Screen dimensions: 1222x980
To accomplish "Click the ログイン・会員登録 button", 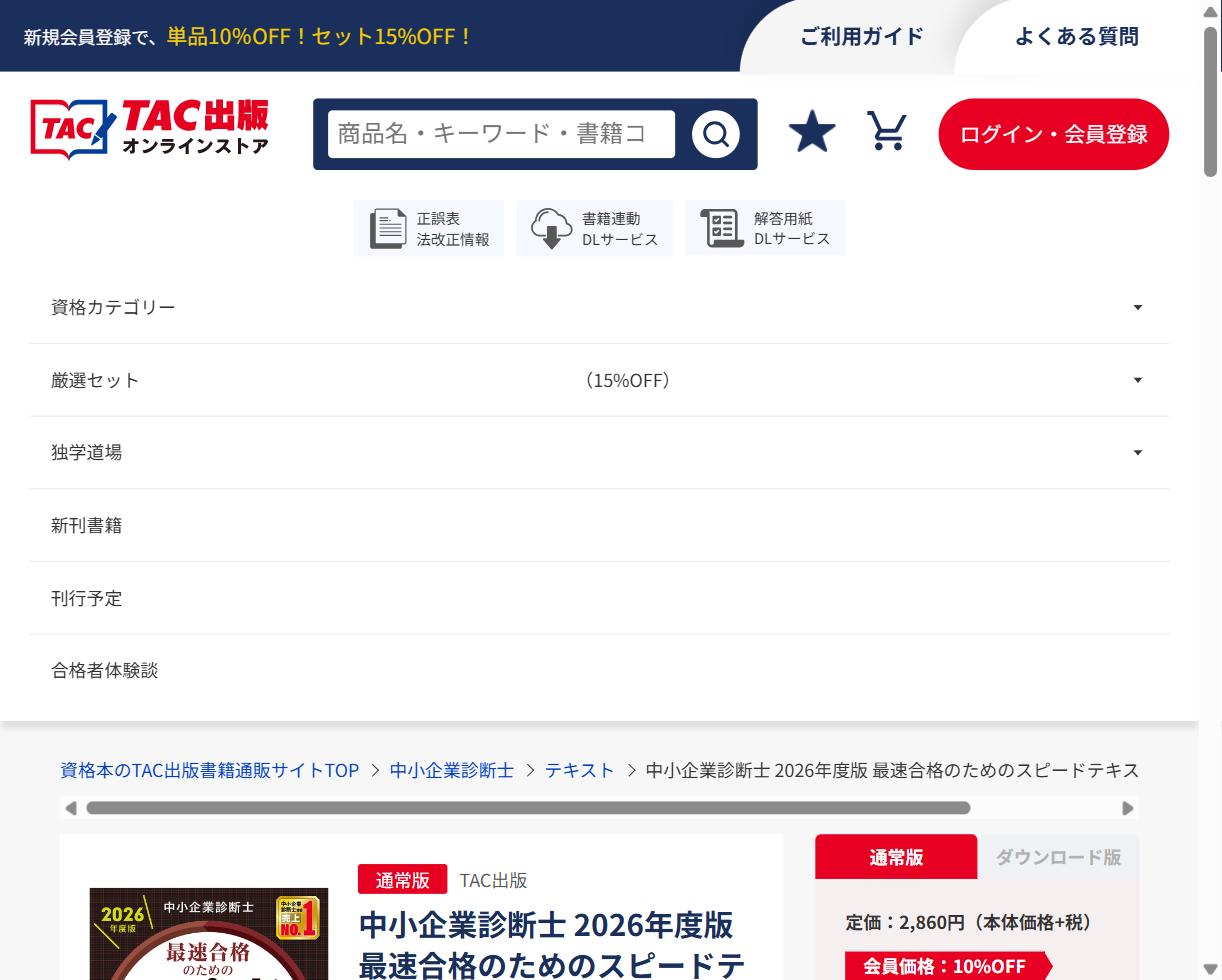I will [x=1053, y=134].
